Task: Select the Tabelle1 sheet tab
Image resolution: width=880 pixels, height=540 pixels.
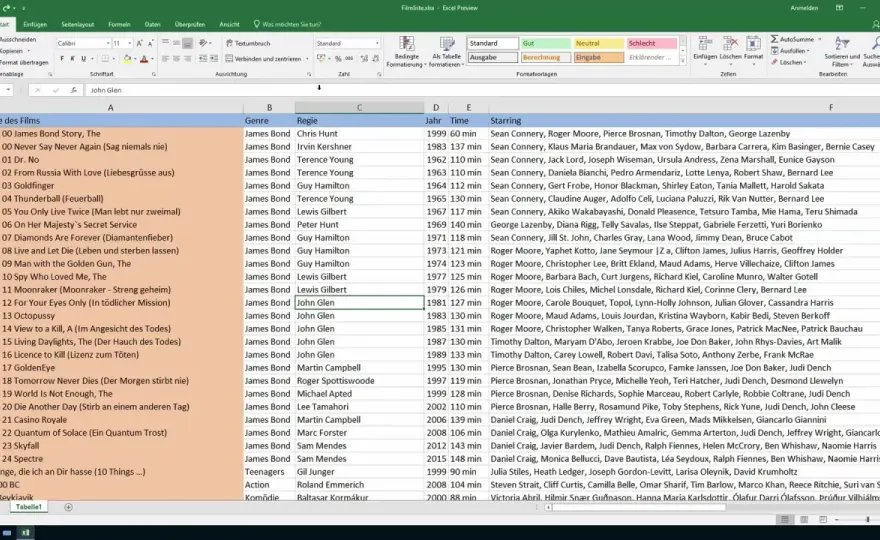Action: [29, 507]
